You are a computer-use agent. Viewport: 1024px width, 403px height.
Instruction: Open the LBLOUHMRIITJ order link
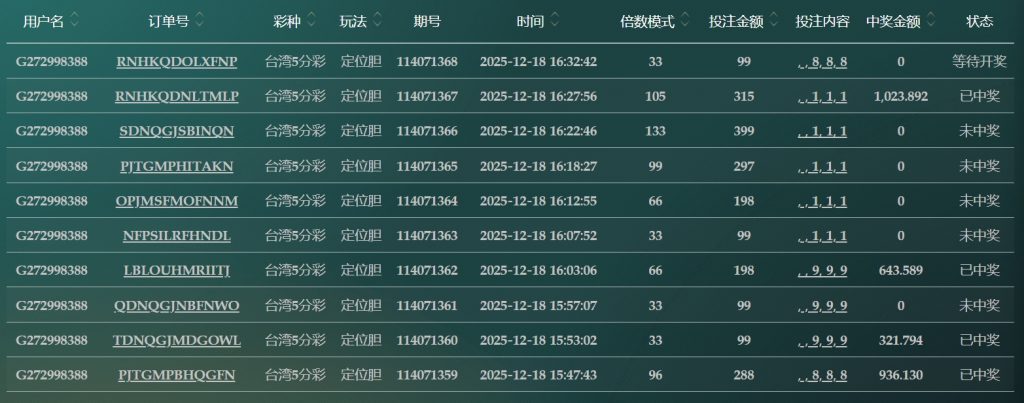click(177, 270)
